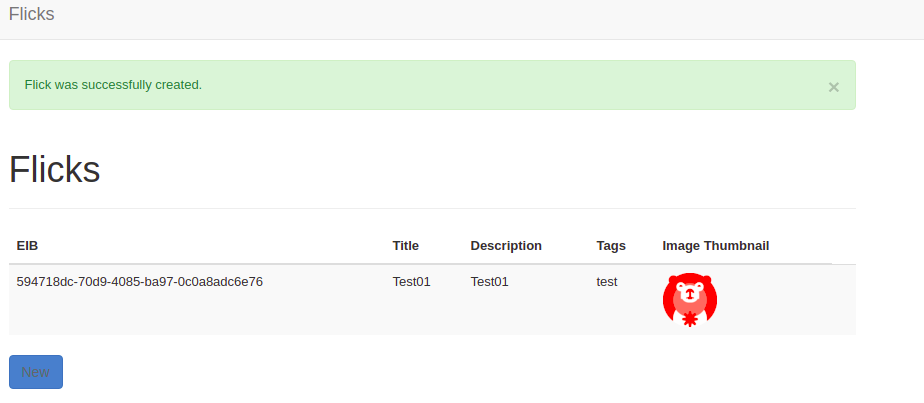This screenshot has width=924, height=403.
Task: Click the EIB value starting with 594718dc
Action: click(140, 282)
